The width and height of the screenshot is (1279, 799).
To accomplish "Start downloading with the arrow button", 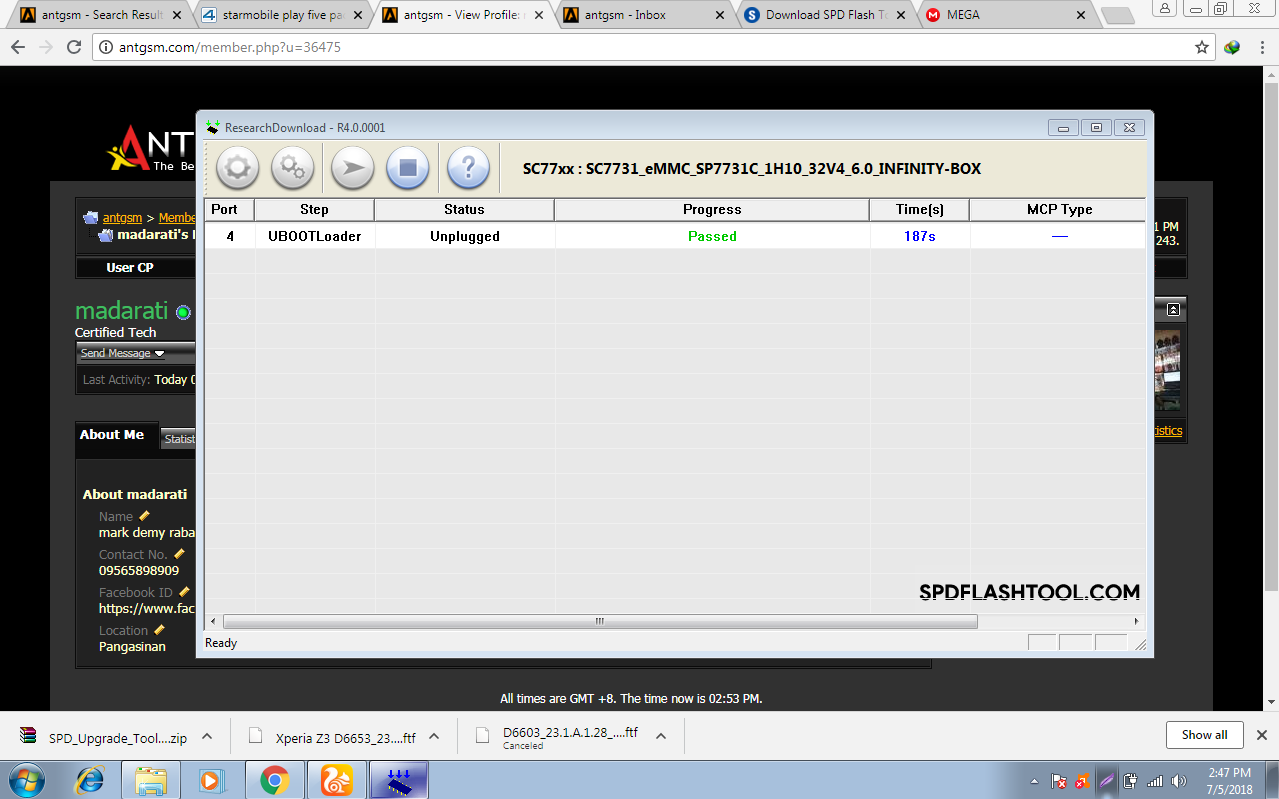I will click(353, 168).
